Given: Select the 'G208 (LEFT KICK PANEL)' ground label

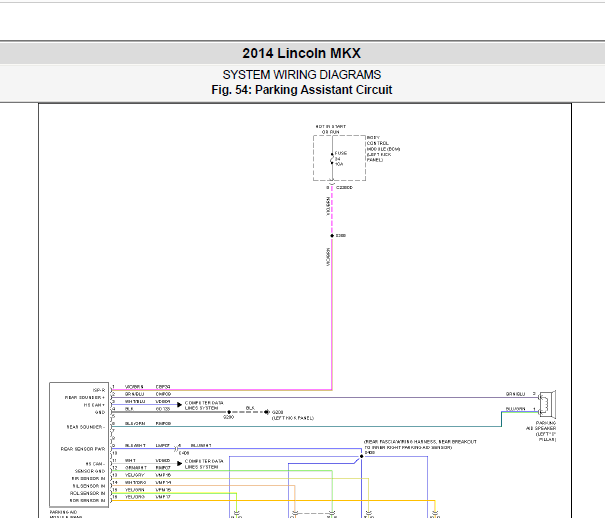Looking at the screenshot, I should [x=292, y=415].
